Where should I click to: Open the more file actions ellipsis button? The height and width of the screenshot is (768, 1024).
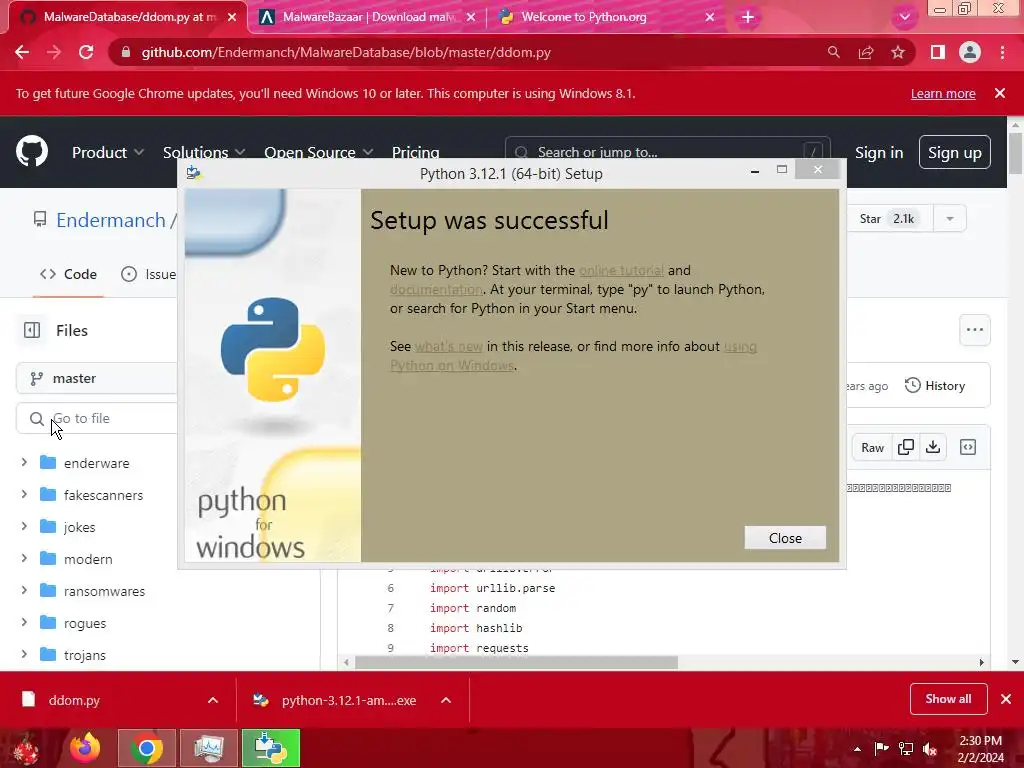coord(974,330)
